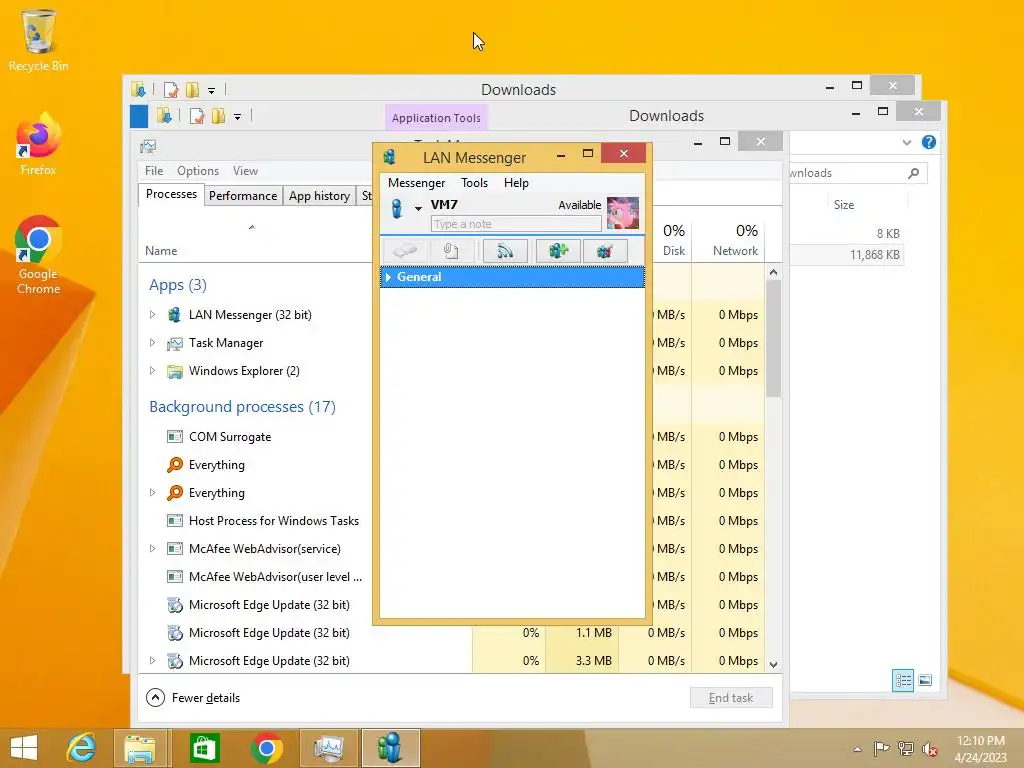Image resolution: width=1024 pixels, height=768 pixels.
Task: Click the Firefox desktop shortcut
Action: click(x=38, y=144)
